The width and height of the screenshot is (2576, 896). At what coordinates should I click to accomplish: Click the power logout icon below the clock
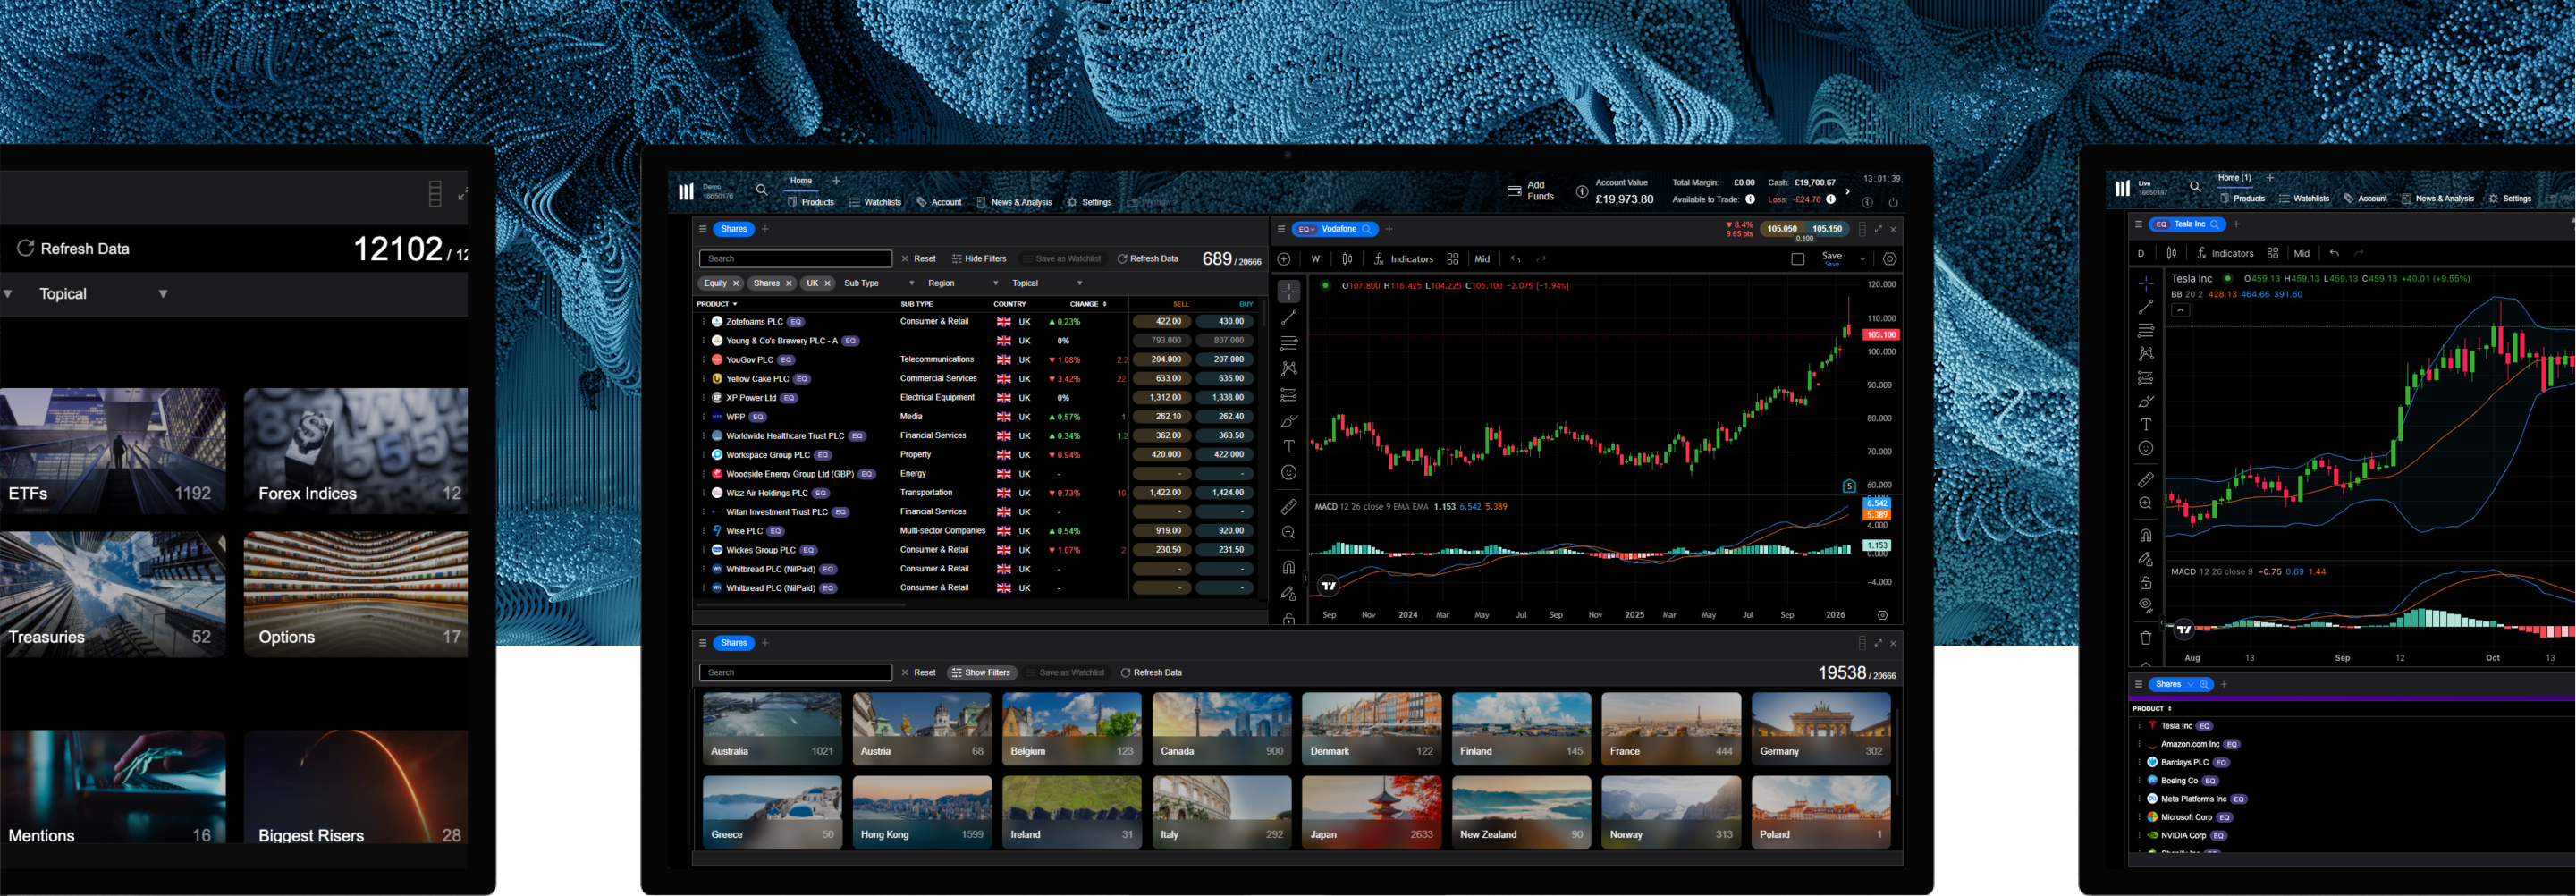[x=1893, y=202]
